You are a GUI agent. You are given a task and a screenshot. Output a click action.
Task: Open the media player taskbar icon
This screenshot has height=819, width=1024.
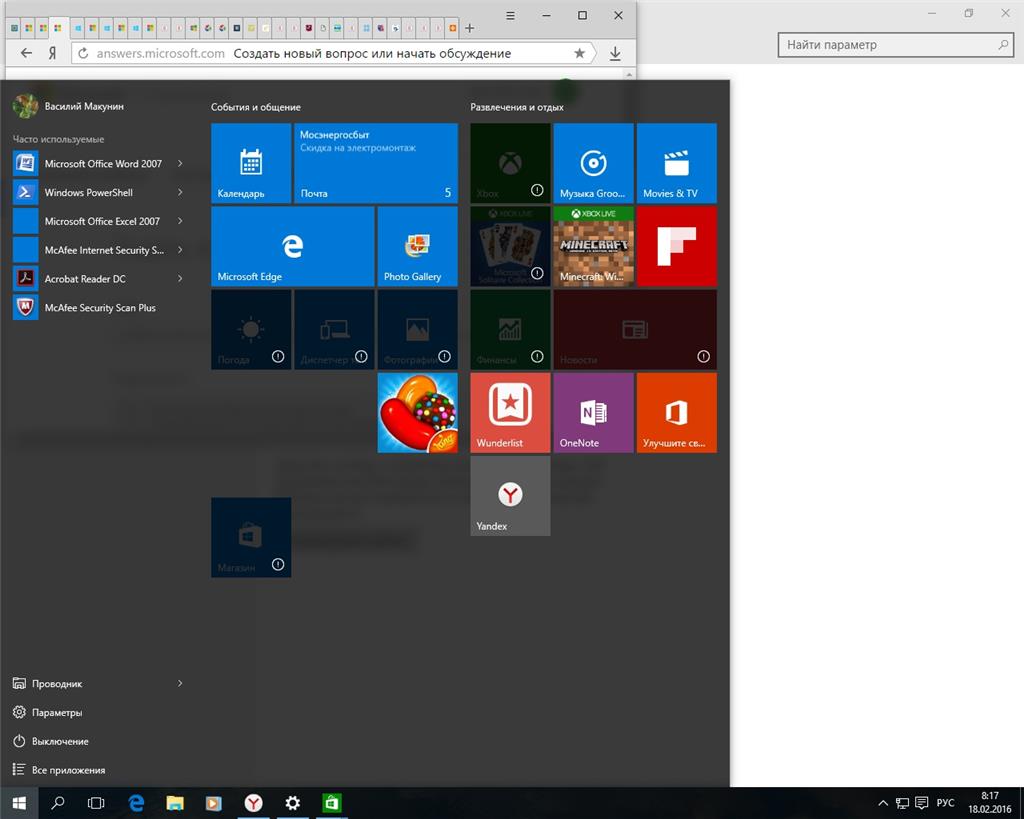[x=214, y=803]
